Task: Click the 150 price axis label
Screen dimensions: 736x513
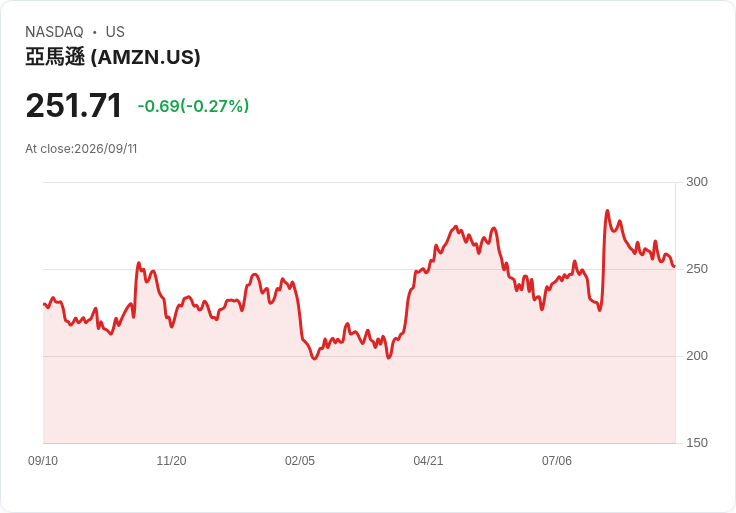Action: 697,443
